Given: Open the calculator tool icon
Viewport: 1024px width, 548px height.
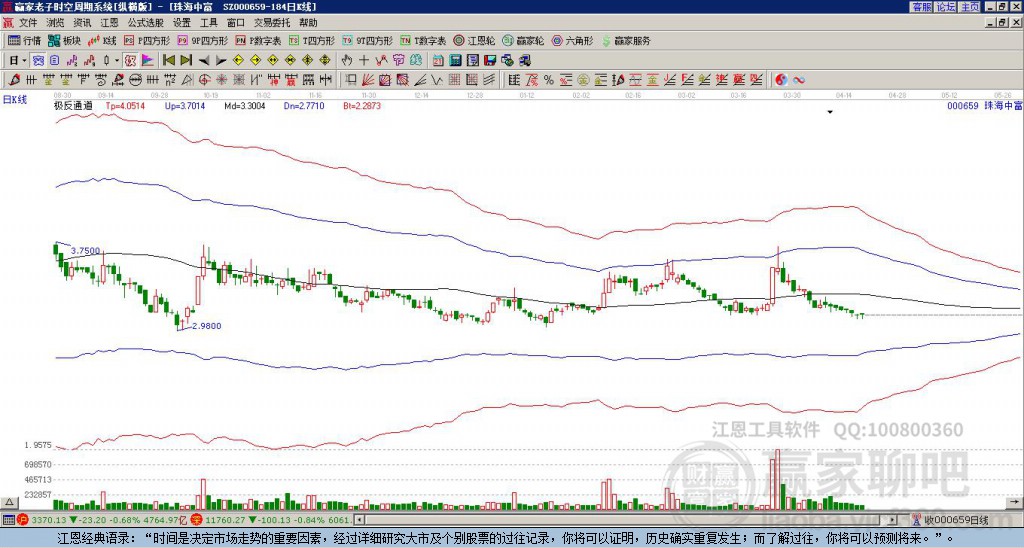Looking at the screenshot, I should click(x=456, y=60).
